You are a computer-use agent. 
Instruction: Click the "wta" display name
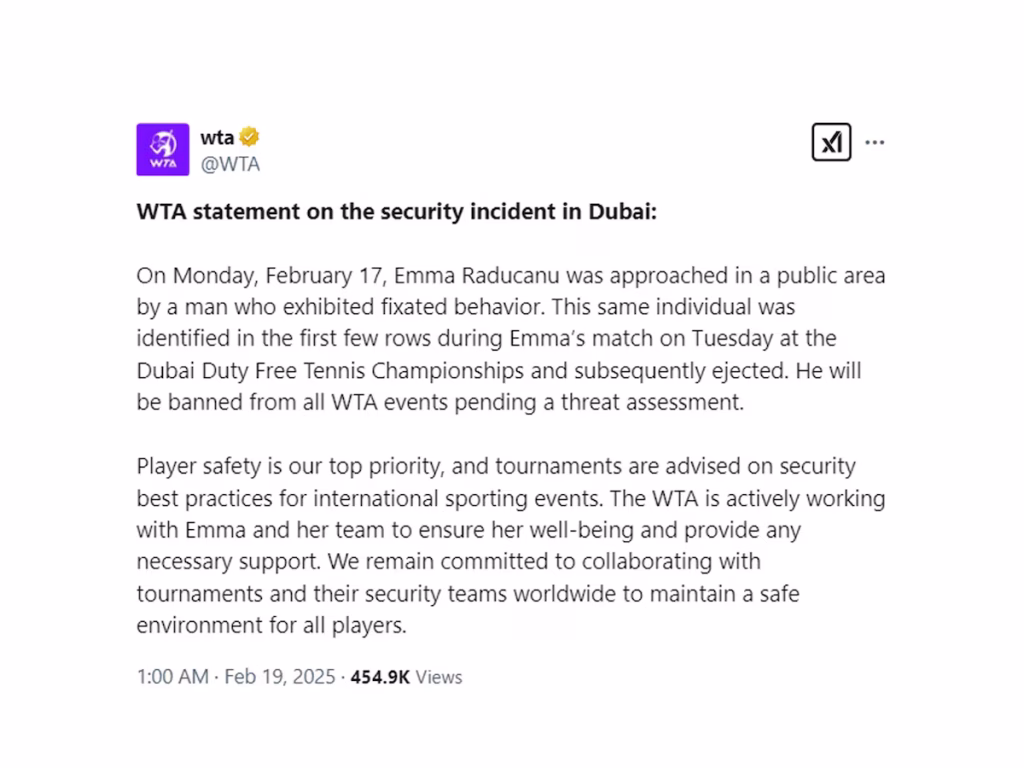click(216, 138)
